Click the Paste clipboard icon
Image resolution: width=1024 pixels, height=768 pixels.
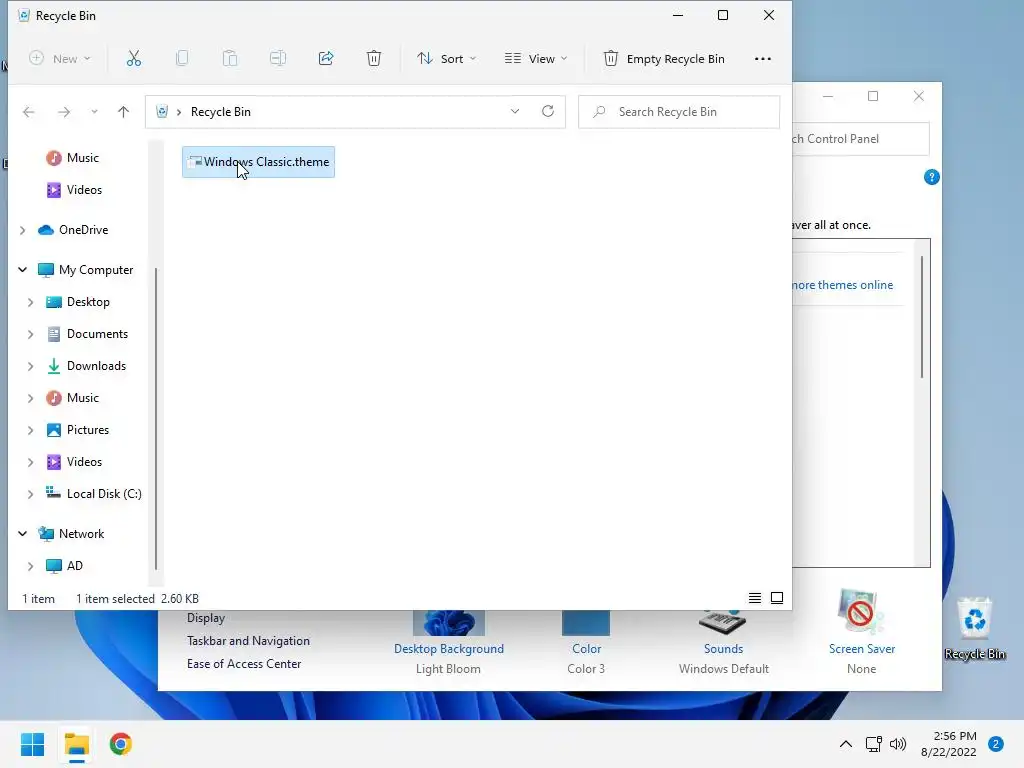(230, 59)
